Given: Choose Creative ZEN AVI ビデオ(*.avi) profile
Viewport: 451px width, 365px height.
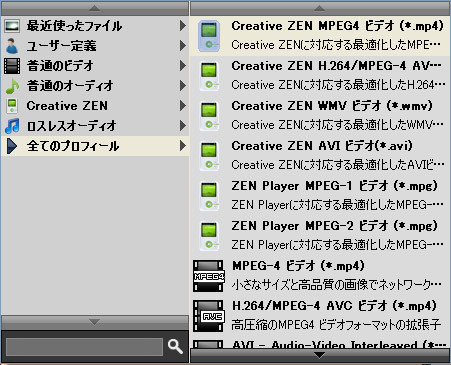Looking at the screenshot, I should point(320,156).
